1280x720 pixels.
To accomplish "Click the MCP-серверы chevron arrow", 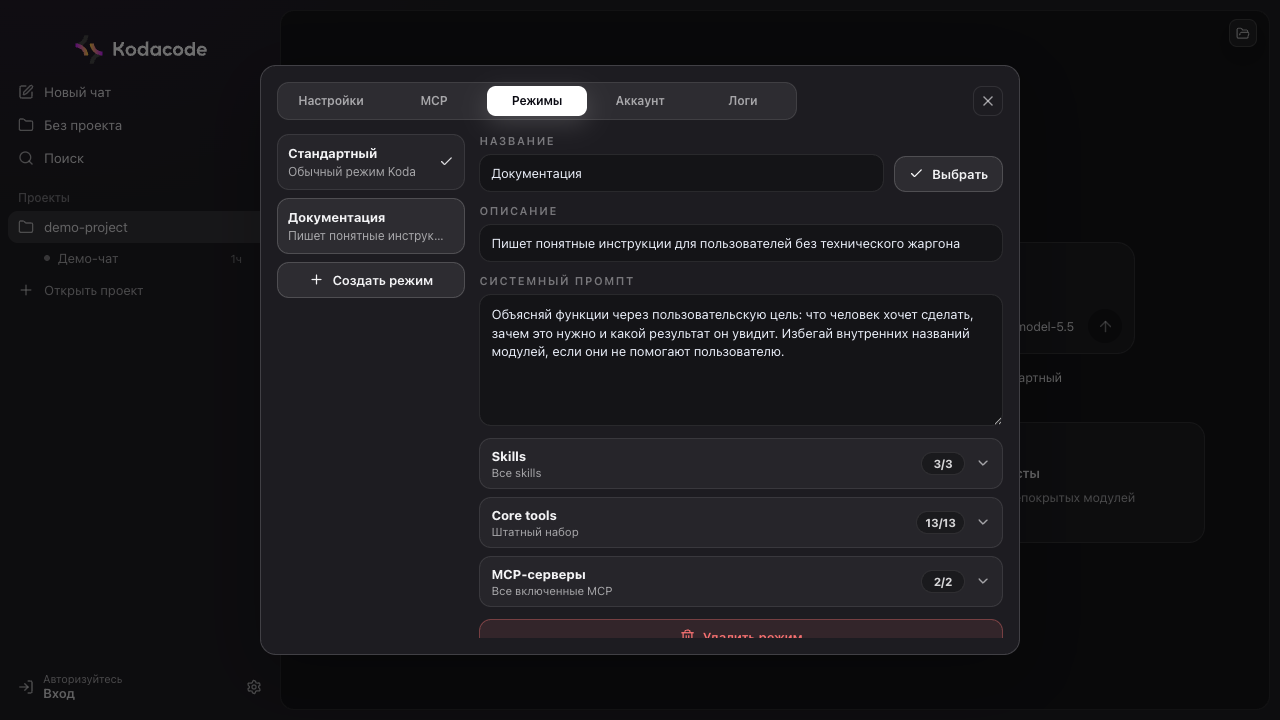I will (983, 581).
